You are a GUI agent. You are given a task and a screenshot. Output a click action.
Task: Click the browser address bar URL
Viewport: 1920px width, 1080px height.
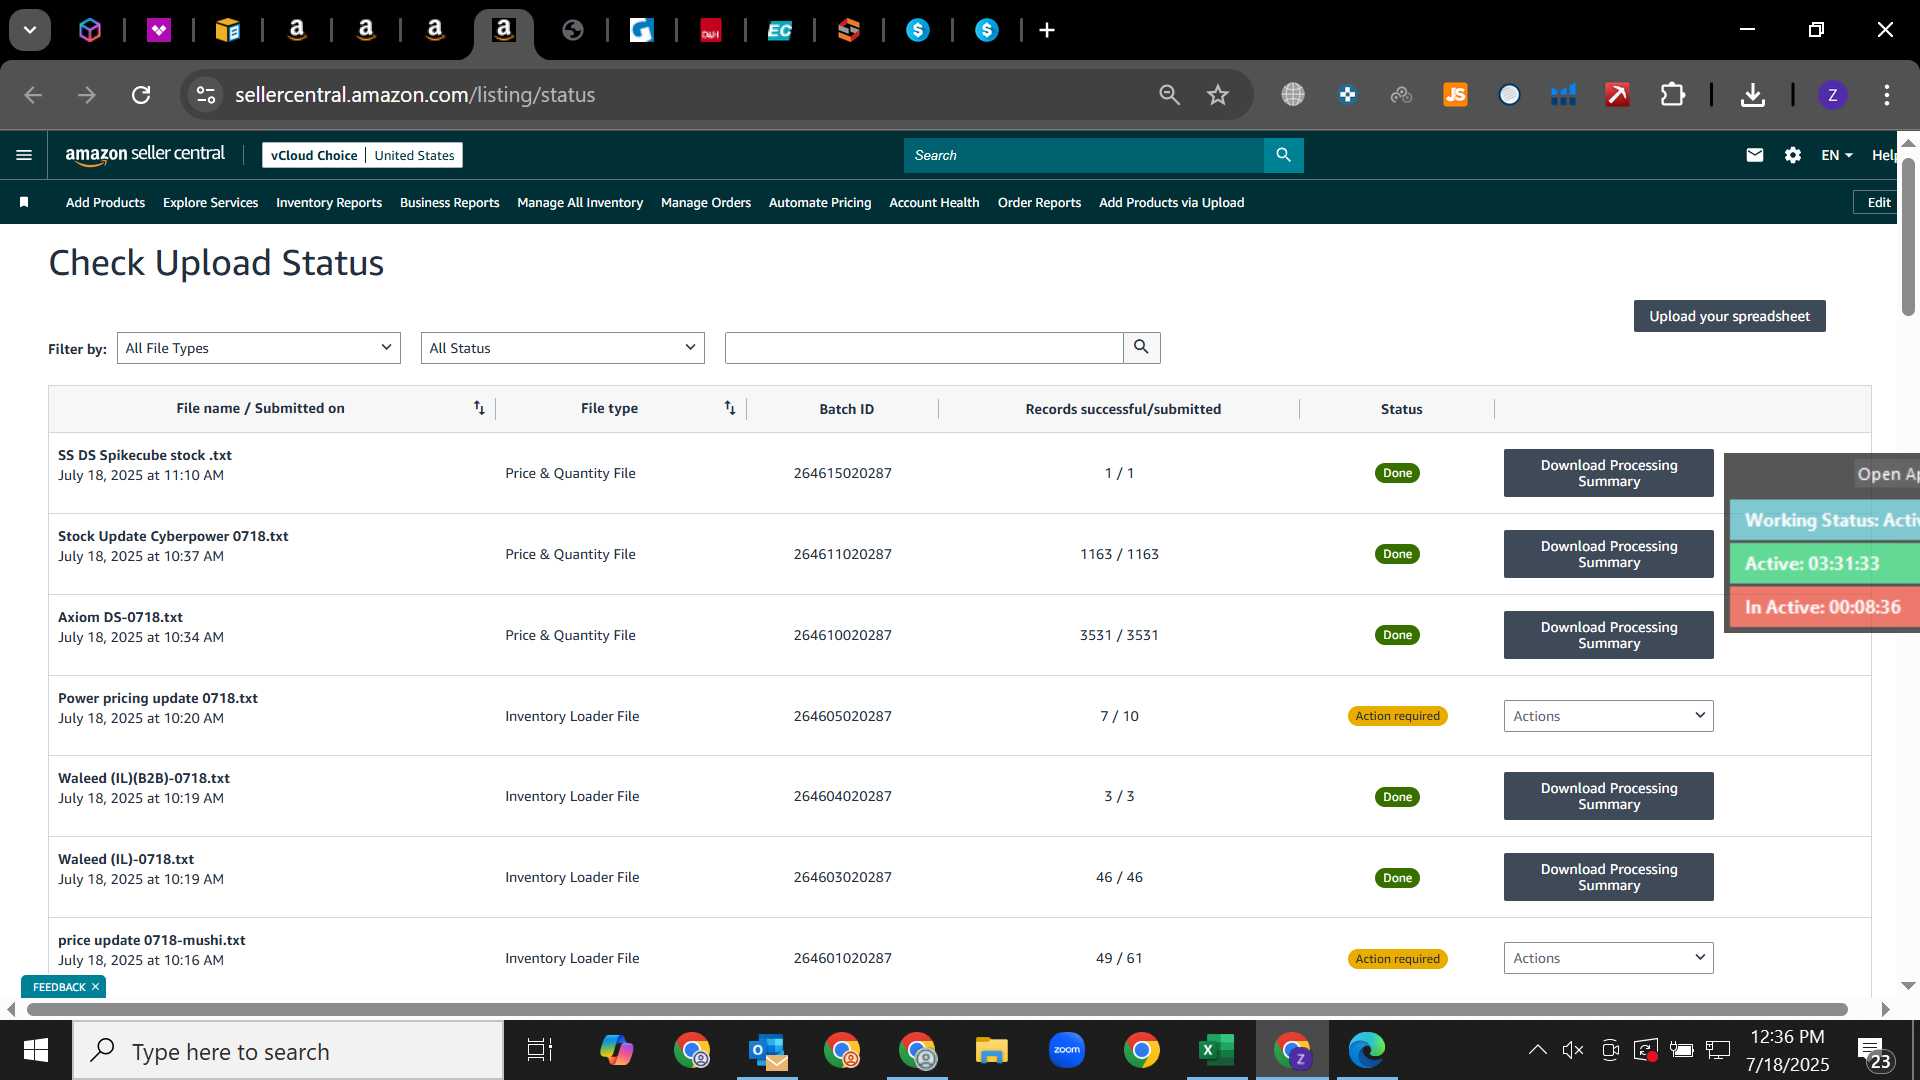pyautogui.click(x=415, y=95)
